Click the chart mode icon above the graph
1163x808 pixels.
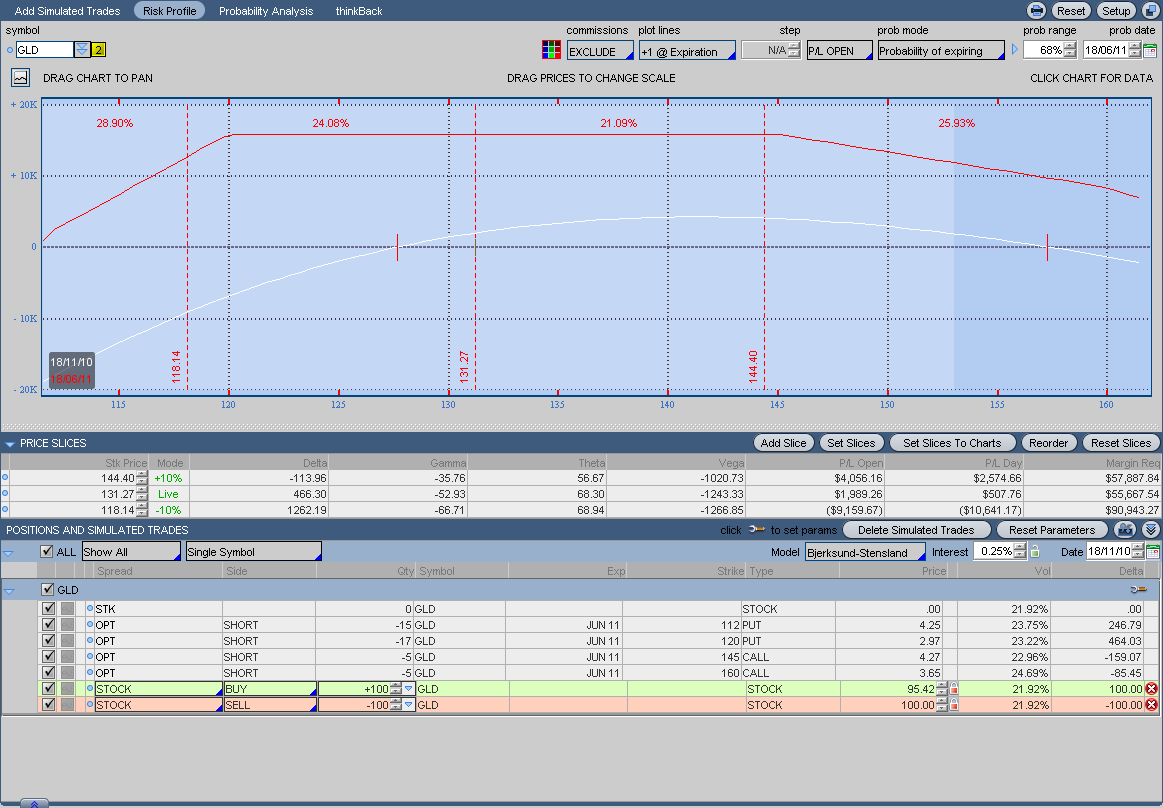(x=21, y=77)
